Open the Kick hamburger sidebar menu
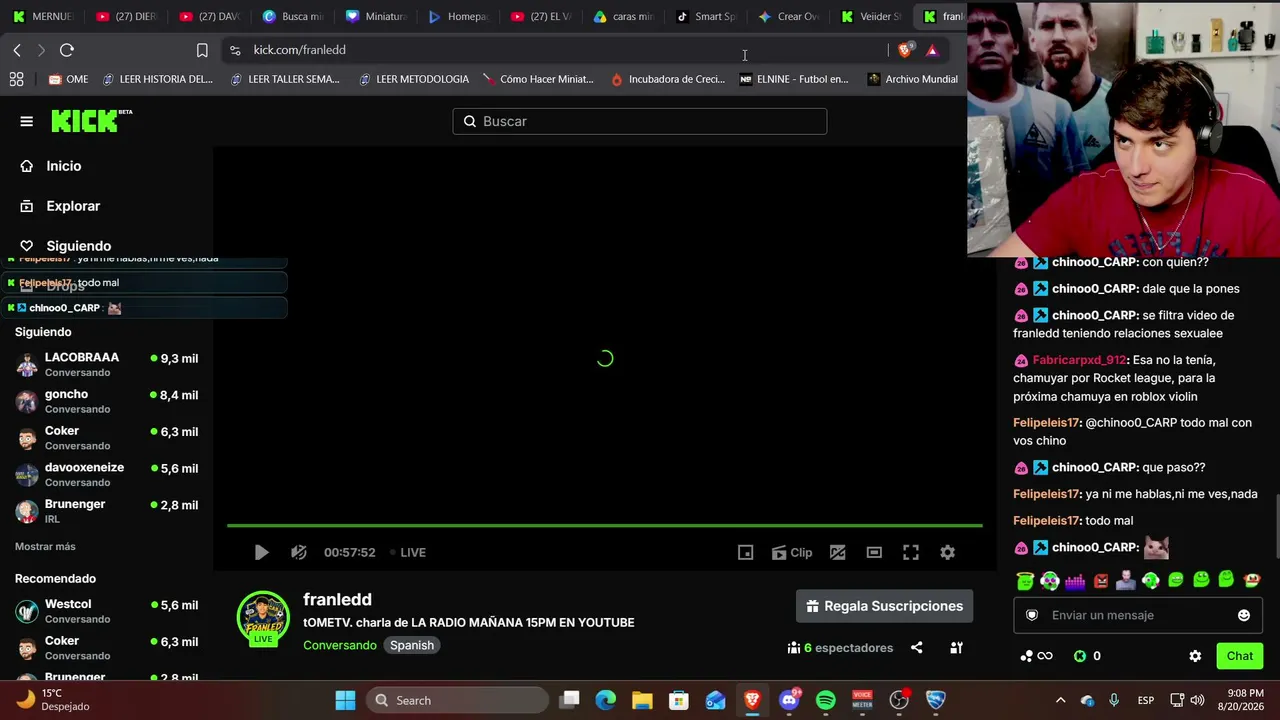1280x720 pixels. [26, 121]
